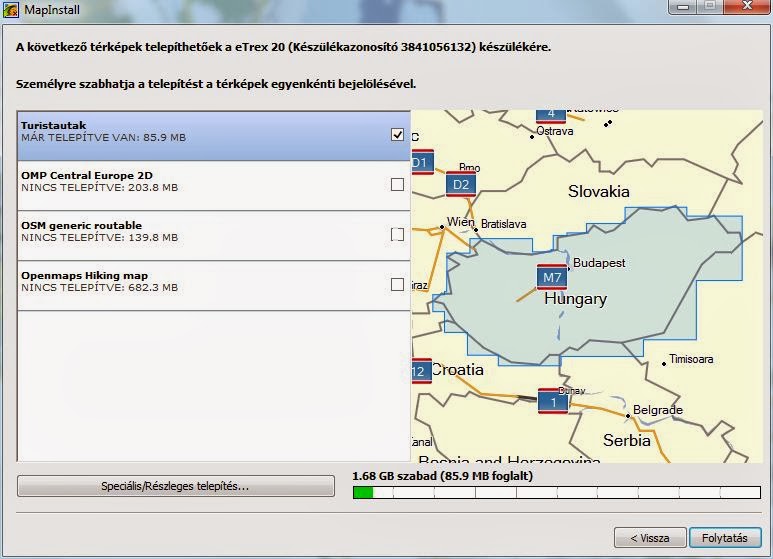Click the Budapest label on the map
The image size is (773, 559).
pos(599,263)
